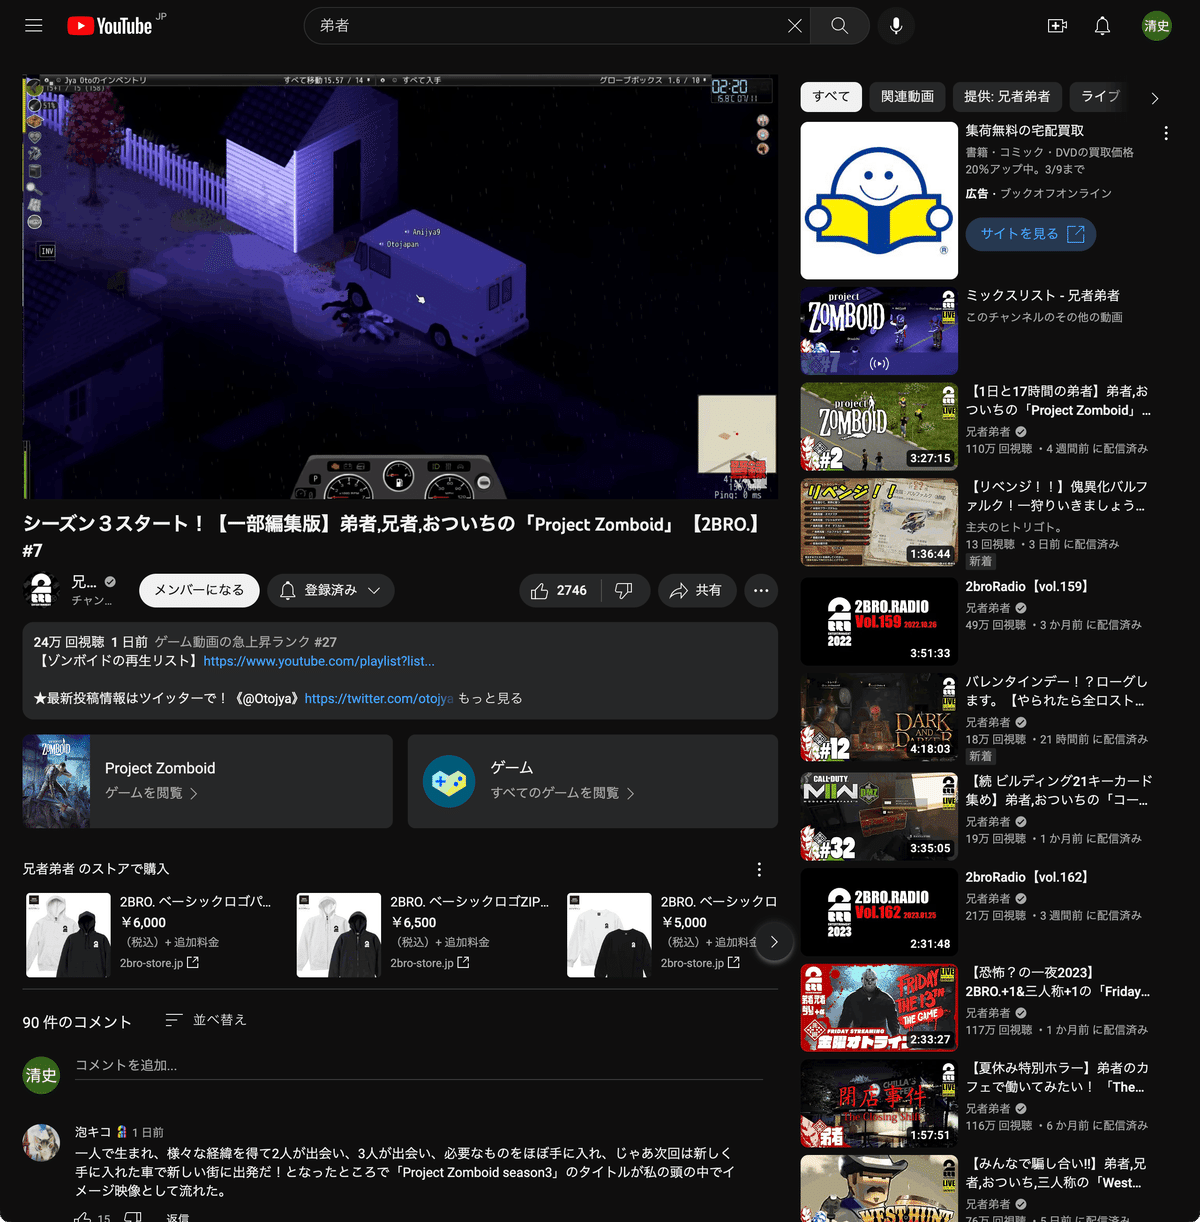The height and width of the screenshot is (1222, 1200).
Task: Open the ad options three-dot menu
Action: point(1166,133)
